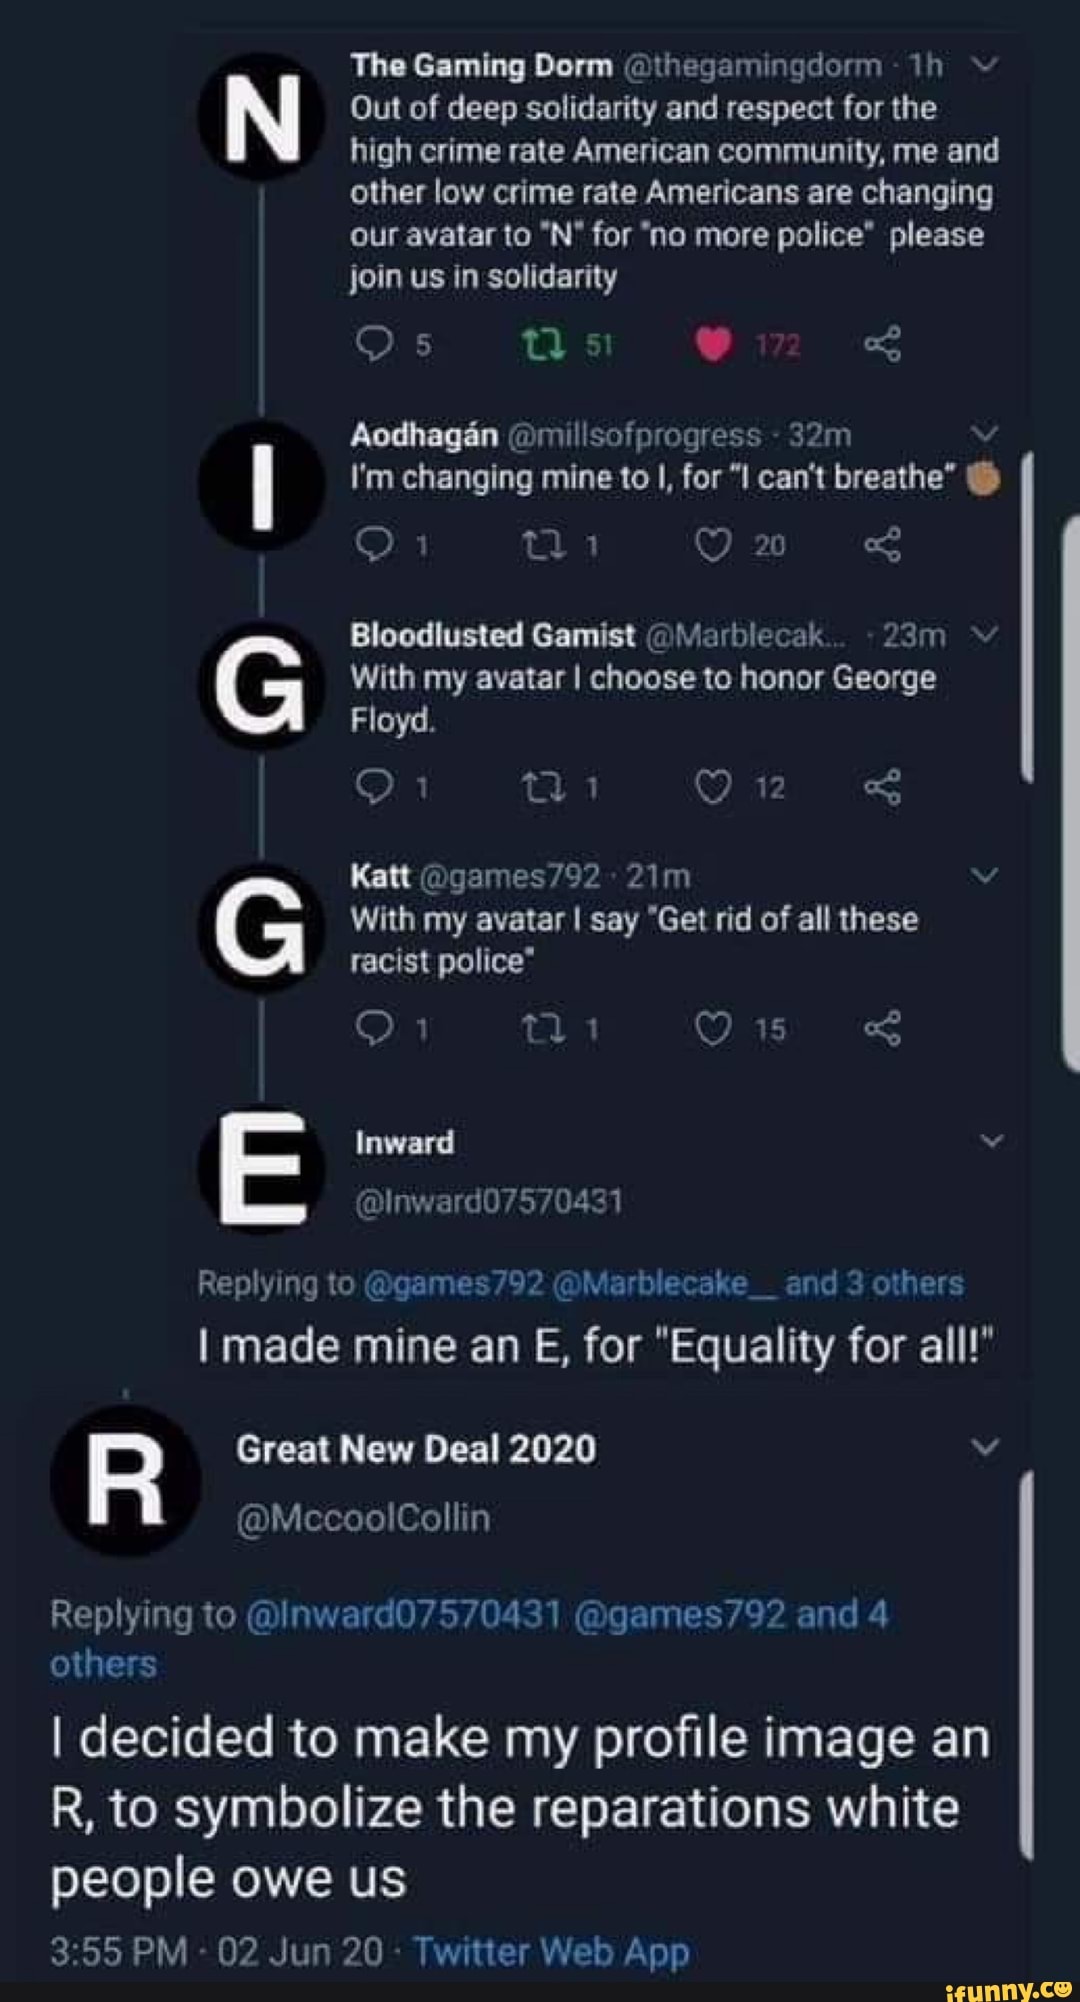The height and width of the screenshot is (2002, 1080).
Task: Like Katt's tweet with 15 likes
Action: [x=713, y=1029]
